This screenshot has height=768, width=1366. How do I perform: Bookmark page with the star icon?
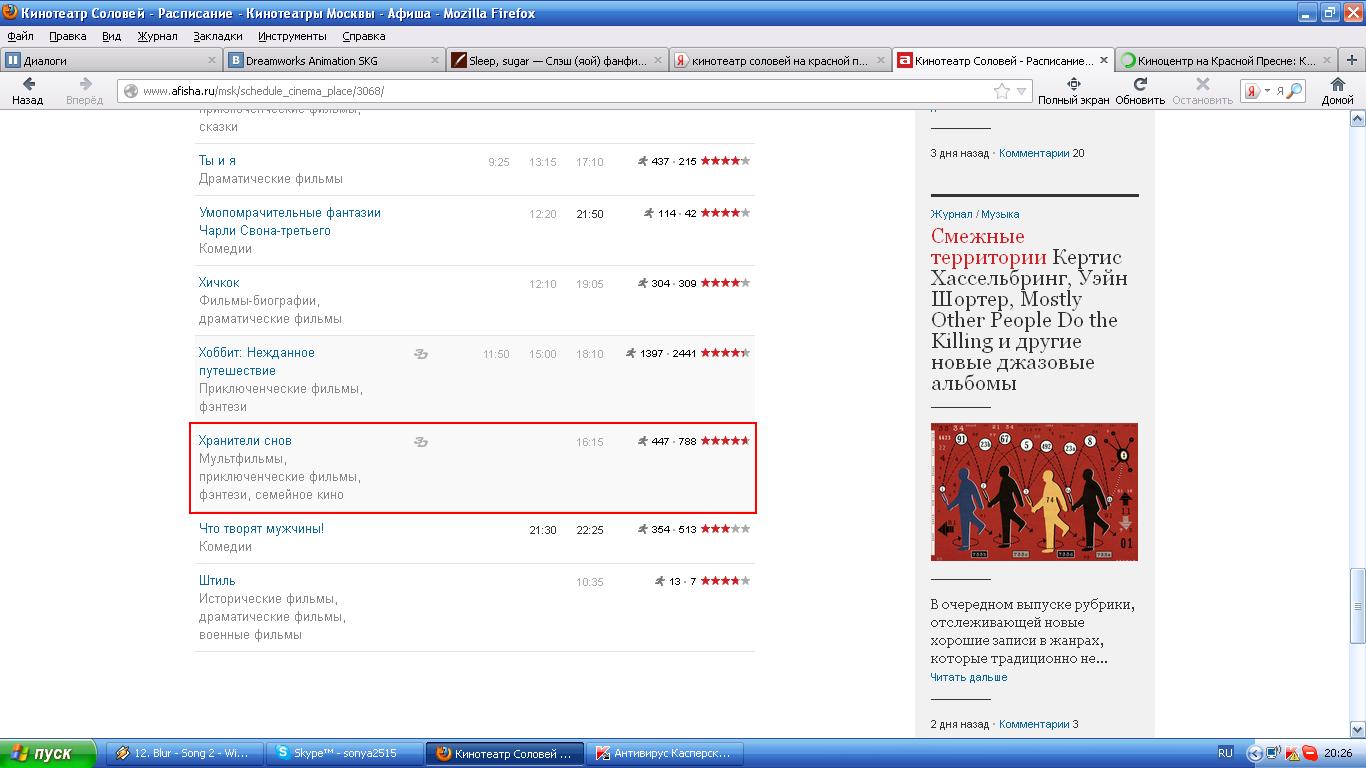(1002, 91)
